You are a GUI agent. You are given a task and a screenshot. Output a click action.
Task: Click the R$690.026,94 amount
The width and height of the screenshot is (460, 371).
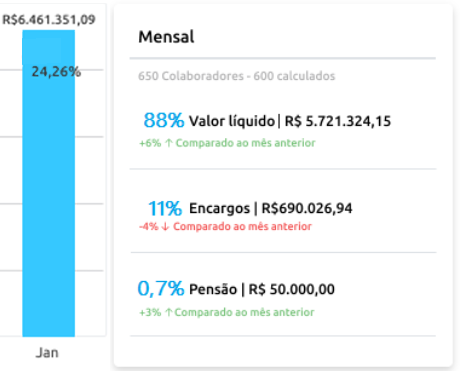click(x=307, y=208)
